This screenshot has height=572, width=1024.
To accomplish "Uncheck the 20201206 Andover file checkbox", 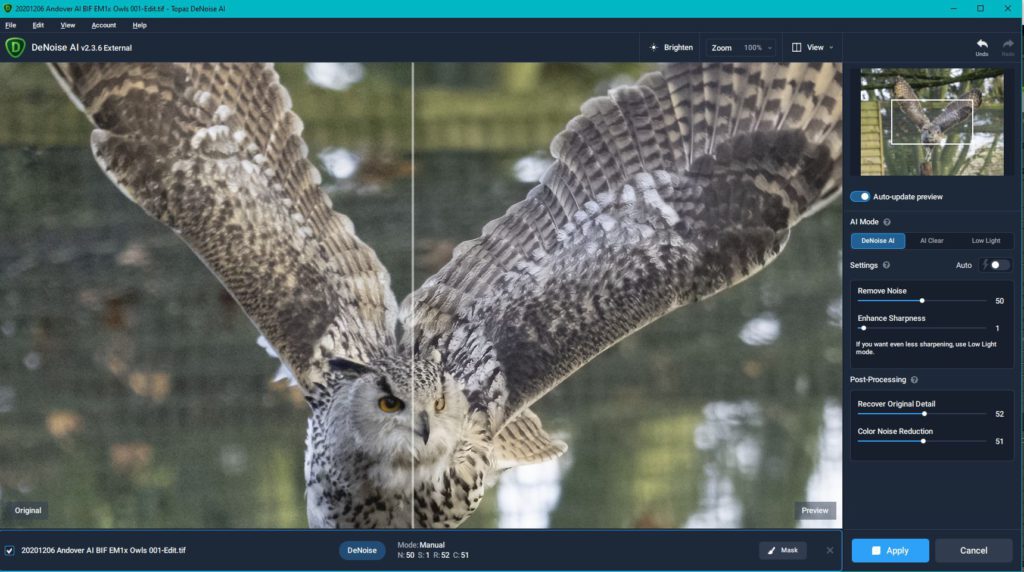I will click(x=9, y=550).
